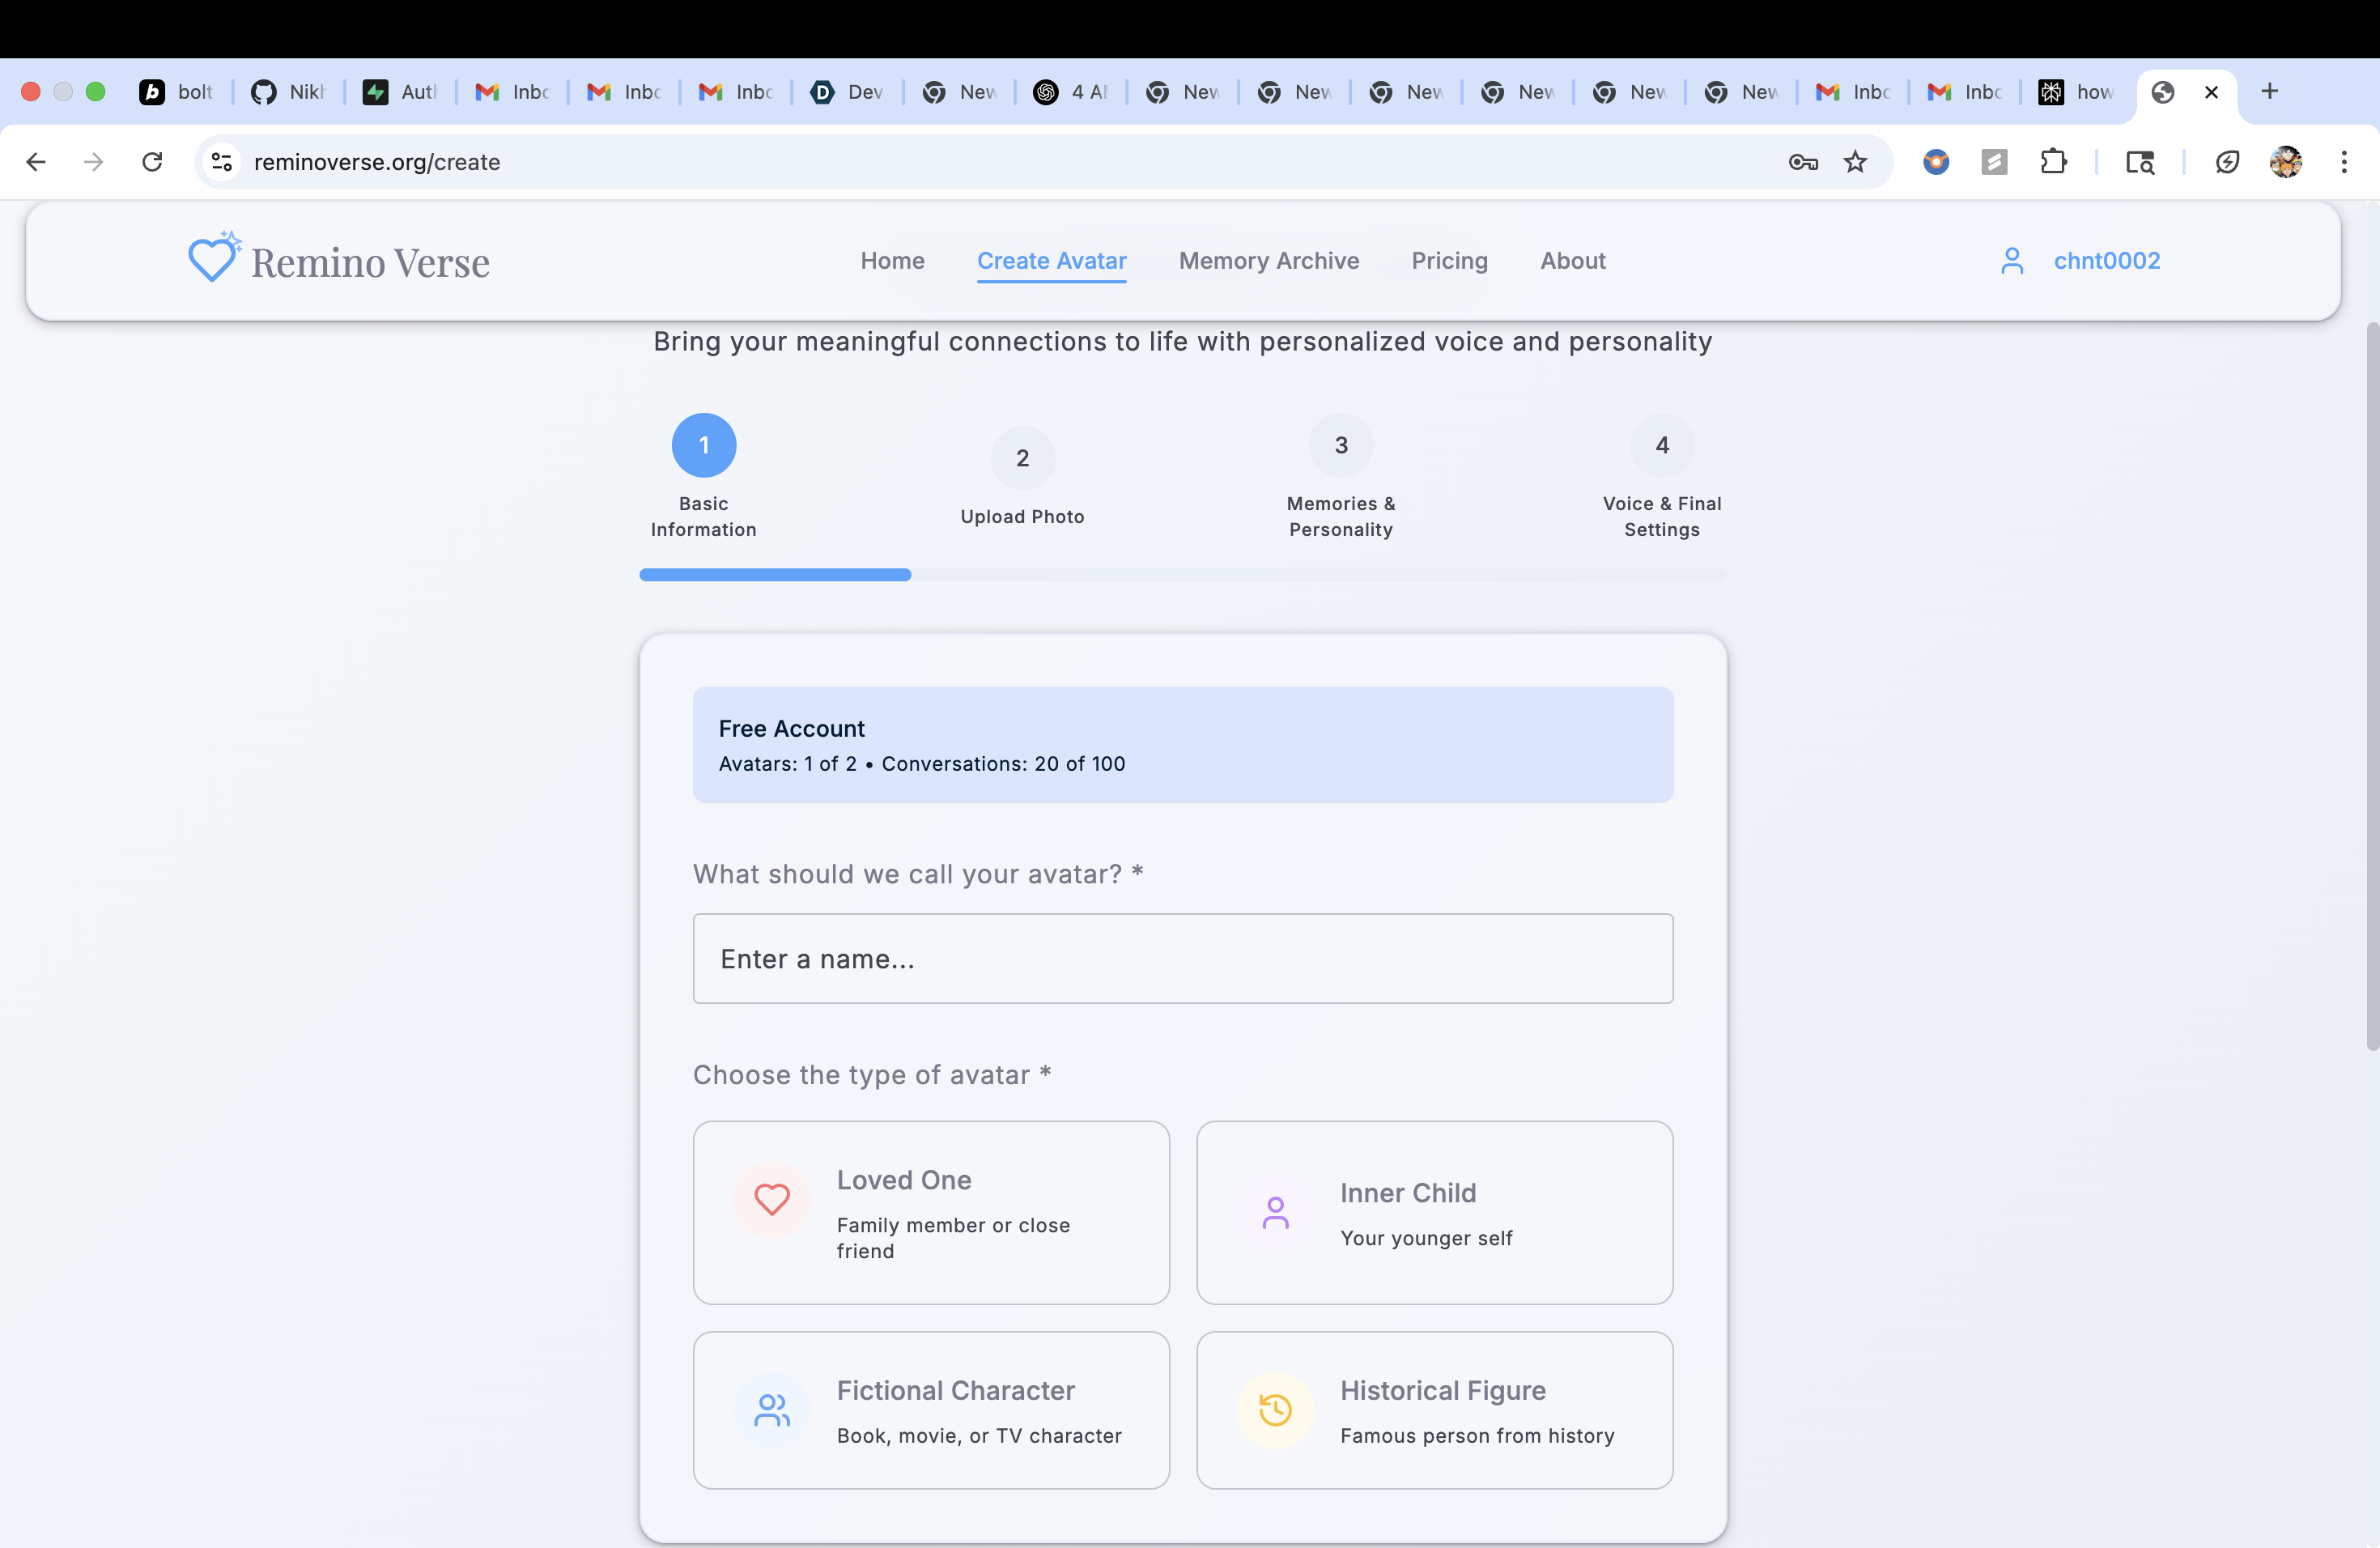The image size is (2380, 1548).
Task: Choose the Historical Figure avatar type
Action: (1434, 1410)
